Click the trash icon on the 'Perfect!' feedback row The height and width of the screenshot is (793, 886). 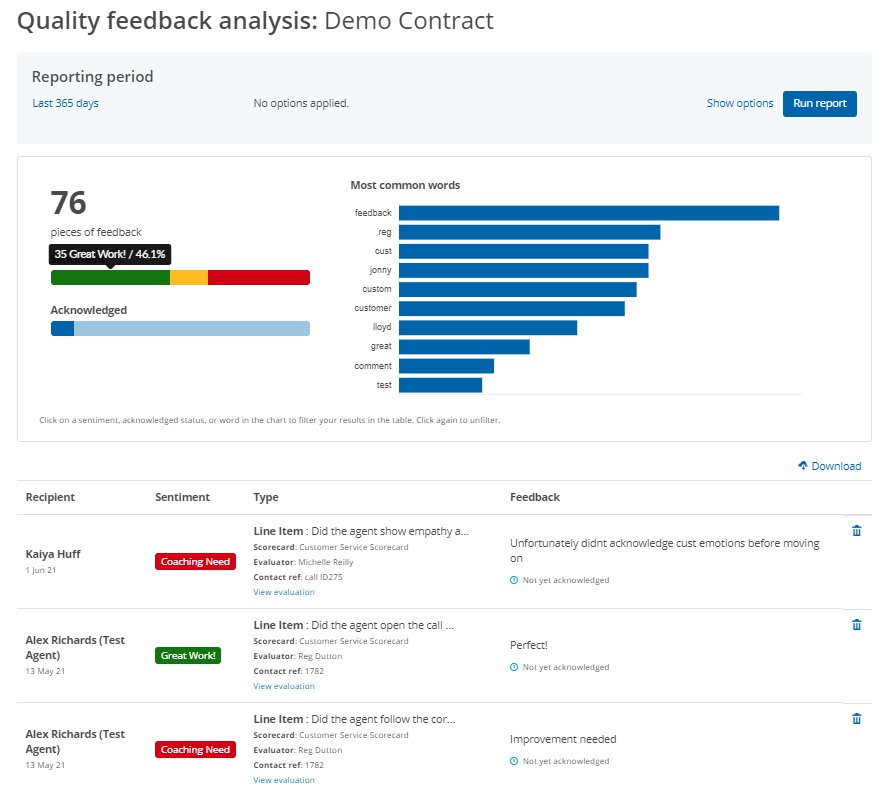tap(856, 624)
